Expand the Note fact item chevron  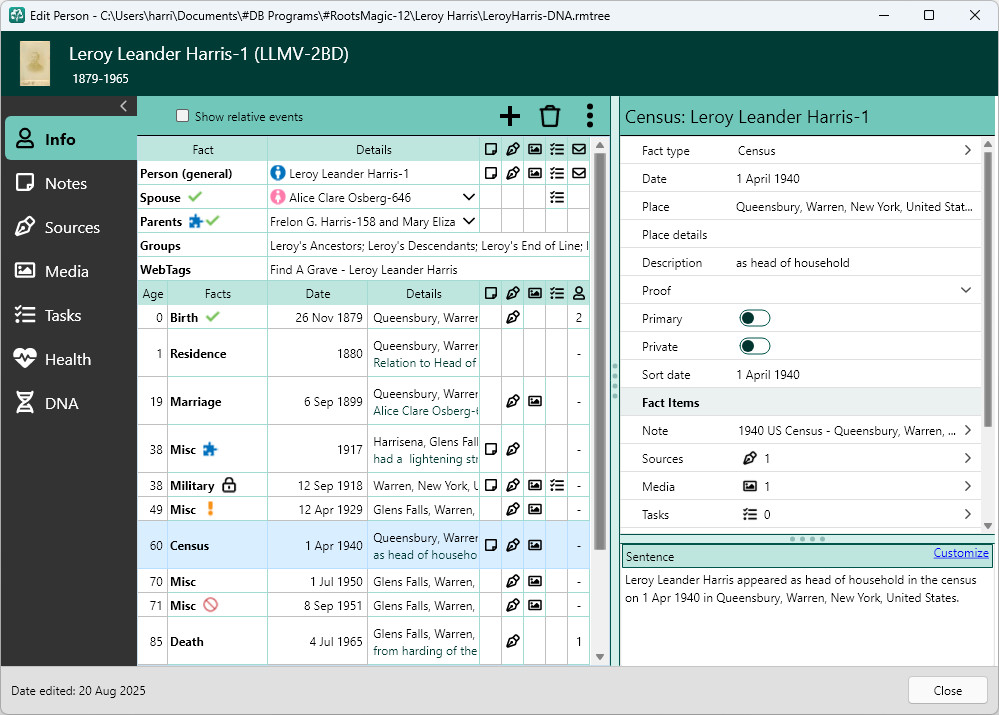click(968, 430)
